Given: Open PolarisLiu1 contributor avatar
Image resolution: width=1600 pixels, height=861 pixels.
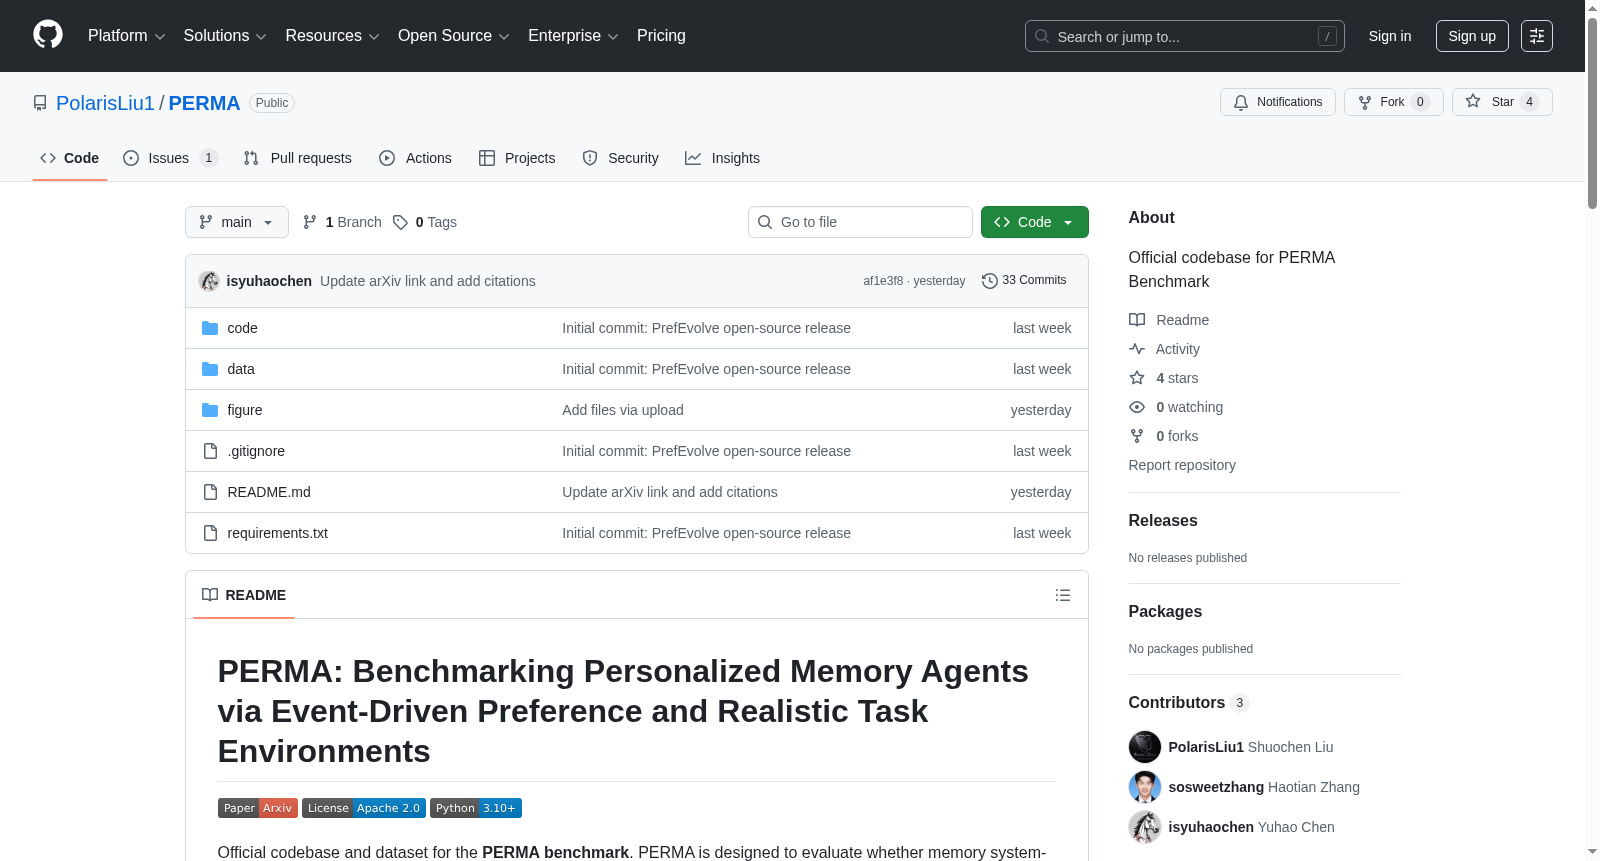Looking at the screenshot, I should [1145, 747].
